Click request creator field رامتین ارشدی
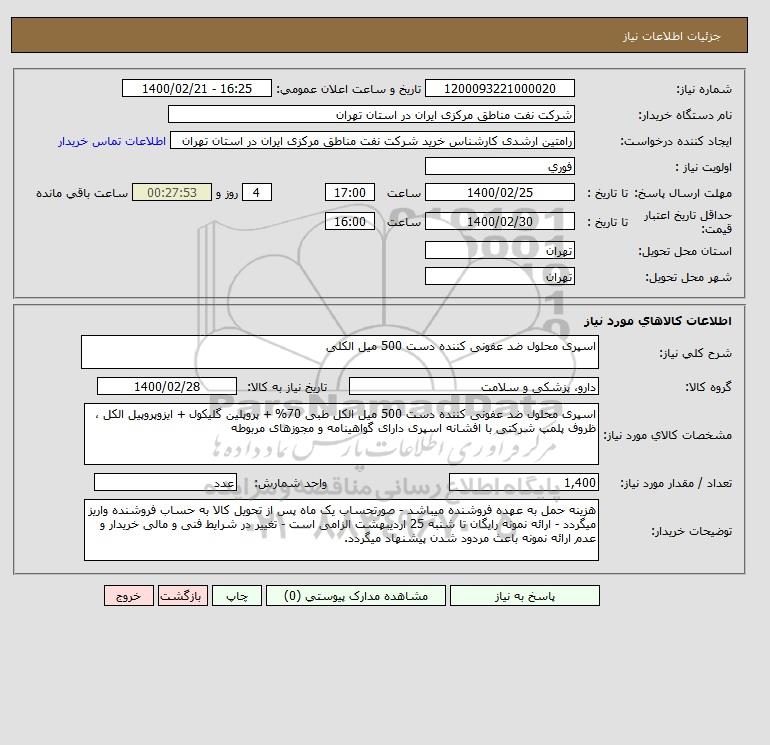This screenshot has width=770, height=745. tap(372, 140)
